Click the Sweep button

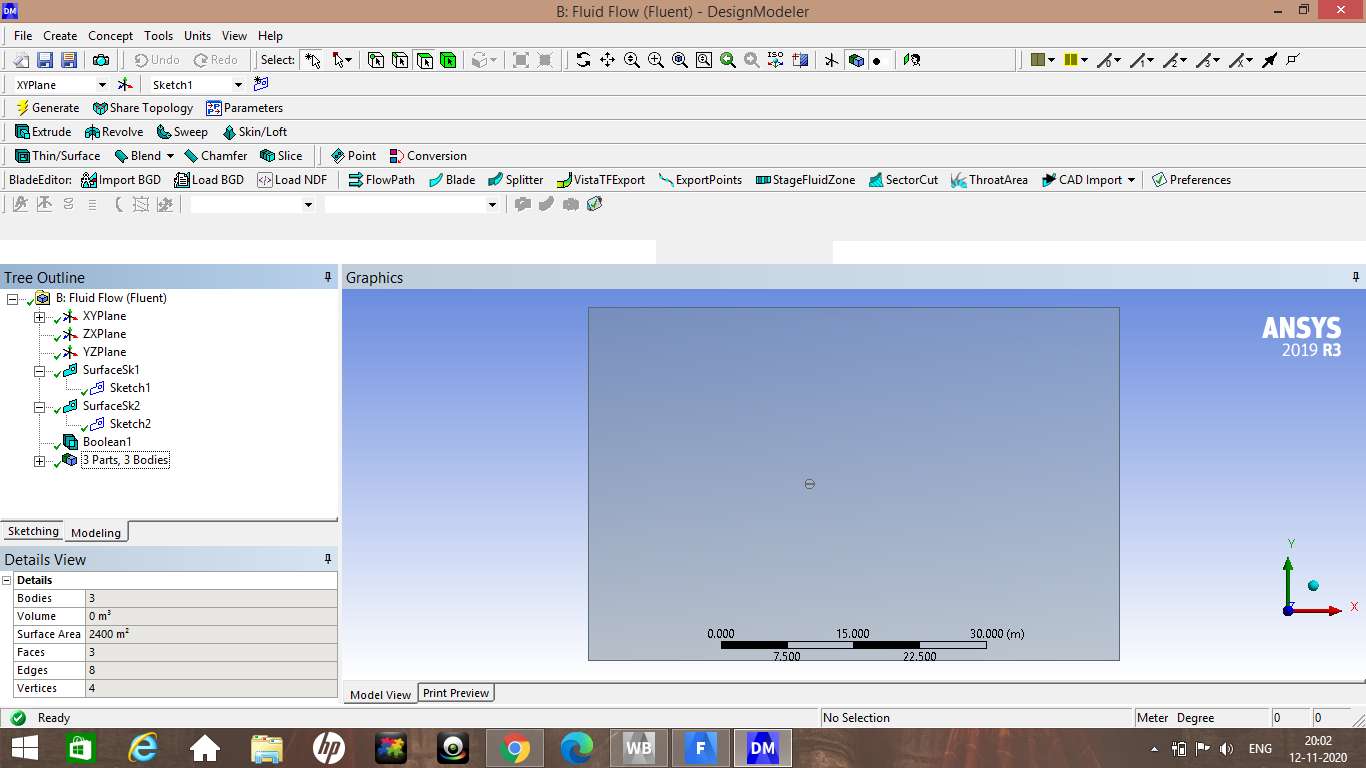pyautogui.click(x=182, y=132)
